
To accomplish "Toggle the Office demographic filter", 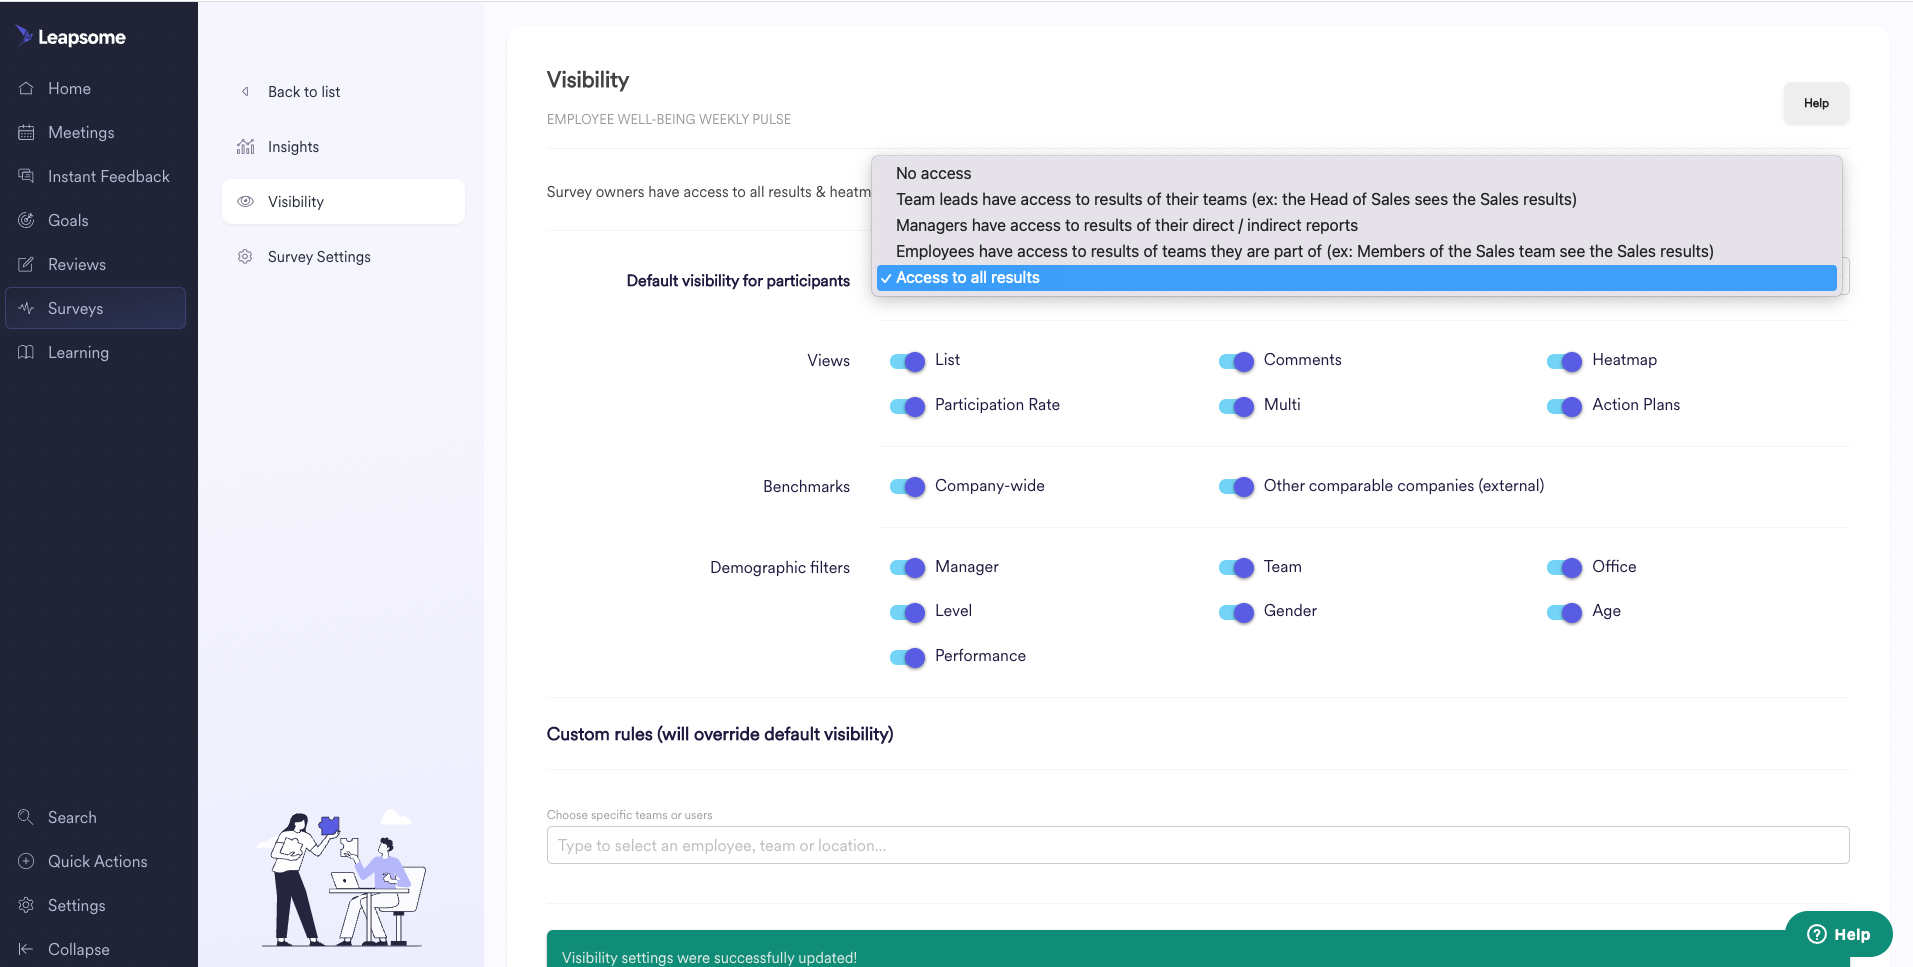I will point(1564,568).
